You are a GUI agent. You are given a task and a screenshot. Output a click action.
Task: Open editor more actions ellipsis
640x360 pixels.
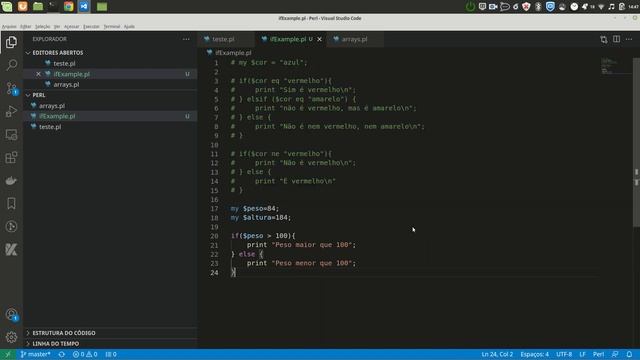(x=629, y=39)
